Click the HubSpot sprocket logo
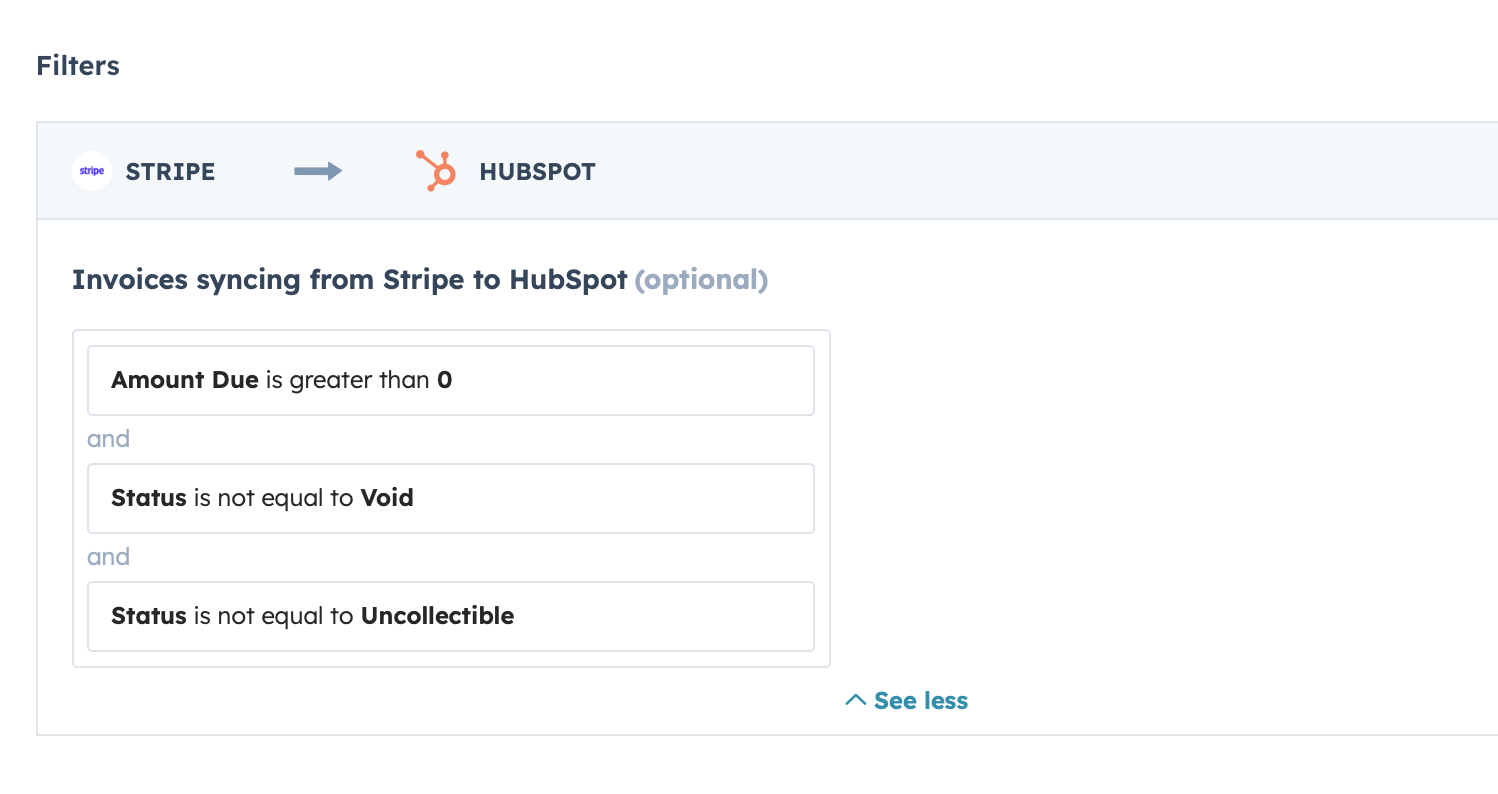This screenshot has width=1498, height=794. click(436, 171)
